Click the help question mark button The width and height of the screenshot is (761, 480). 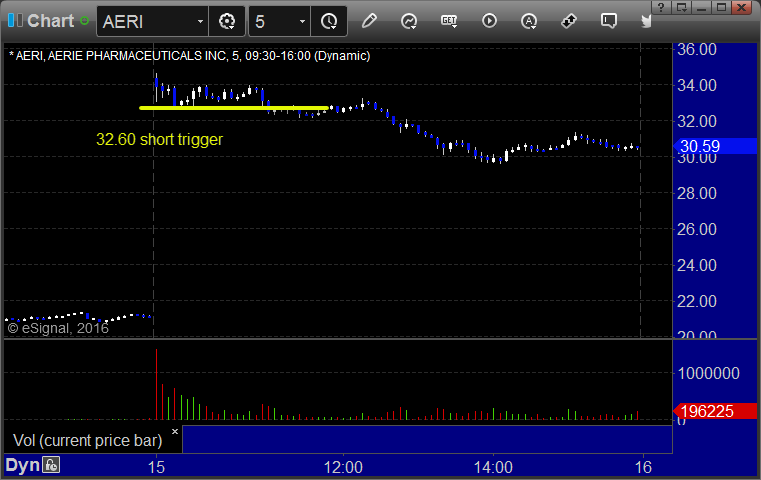[x=661, y=7]
